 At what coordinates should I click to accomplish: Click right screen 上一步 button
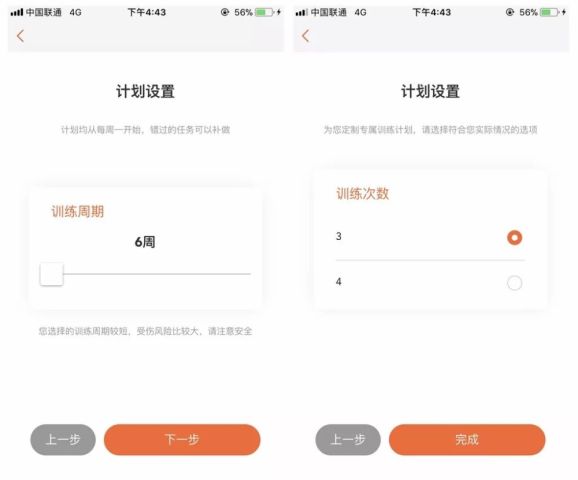(x=348, y=439)
